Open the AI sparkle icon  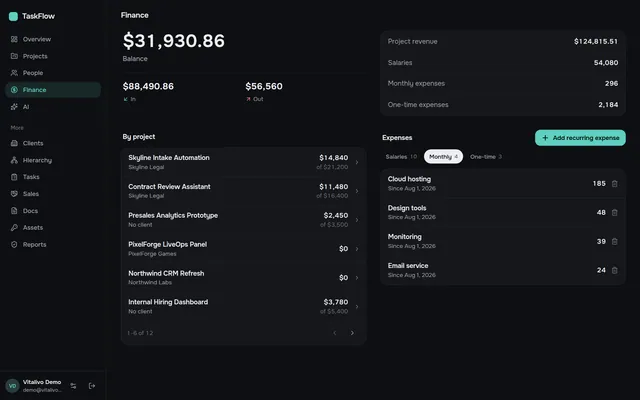pos(14,107)
